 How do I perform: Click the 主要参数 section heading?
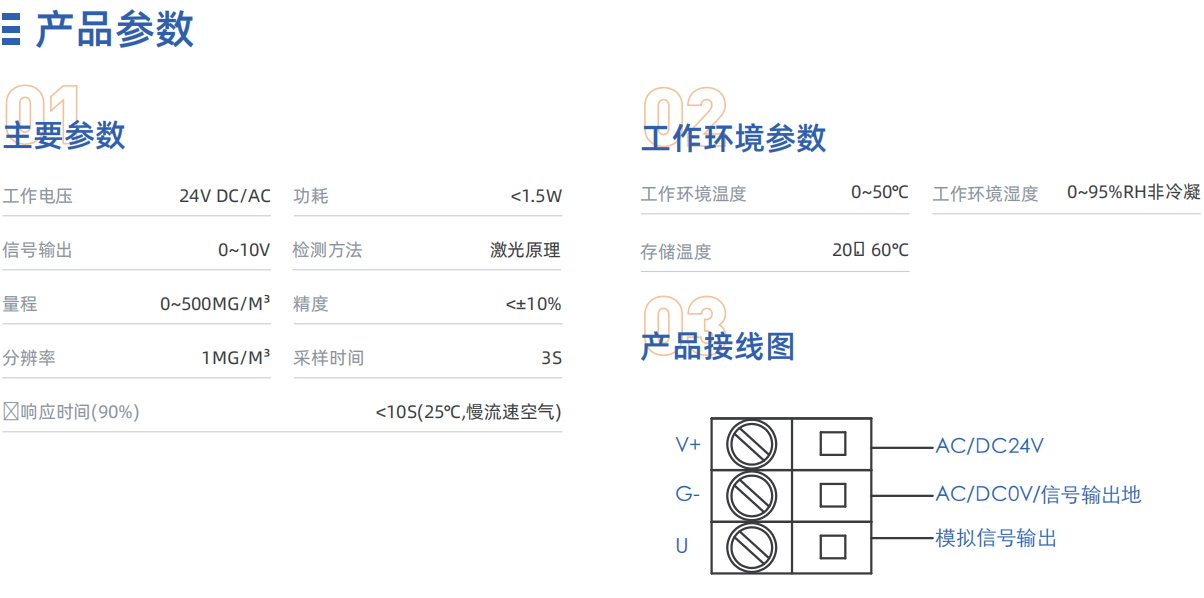click(x=64, y=135)
